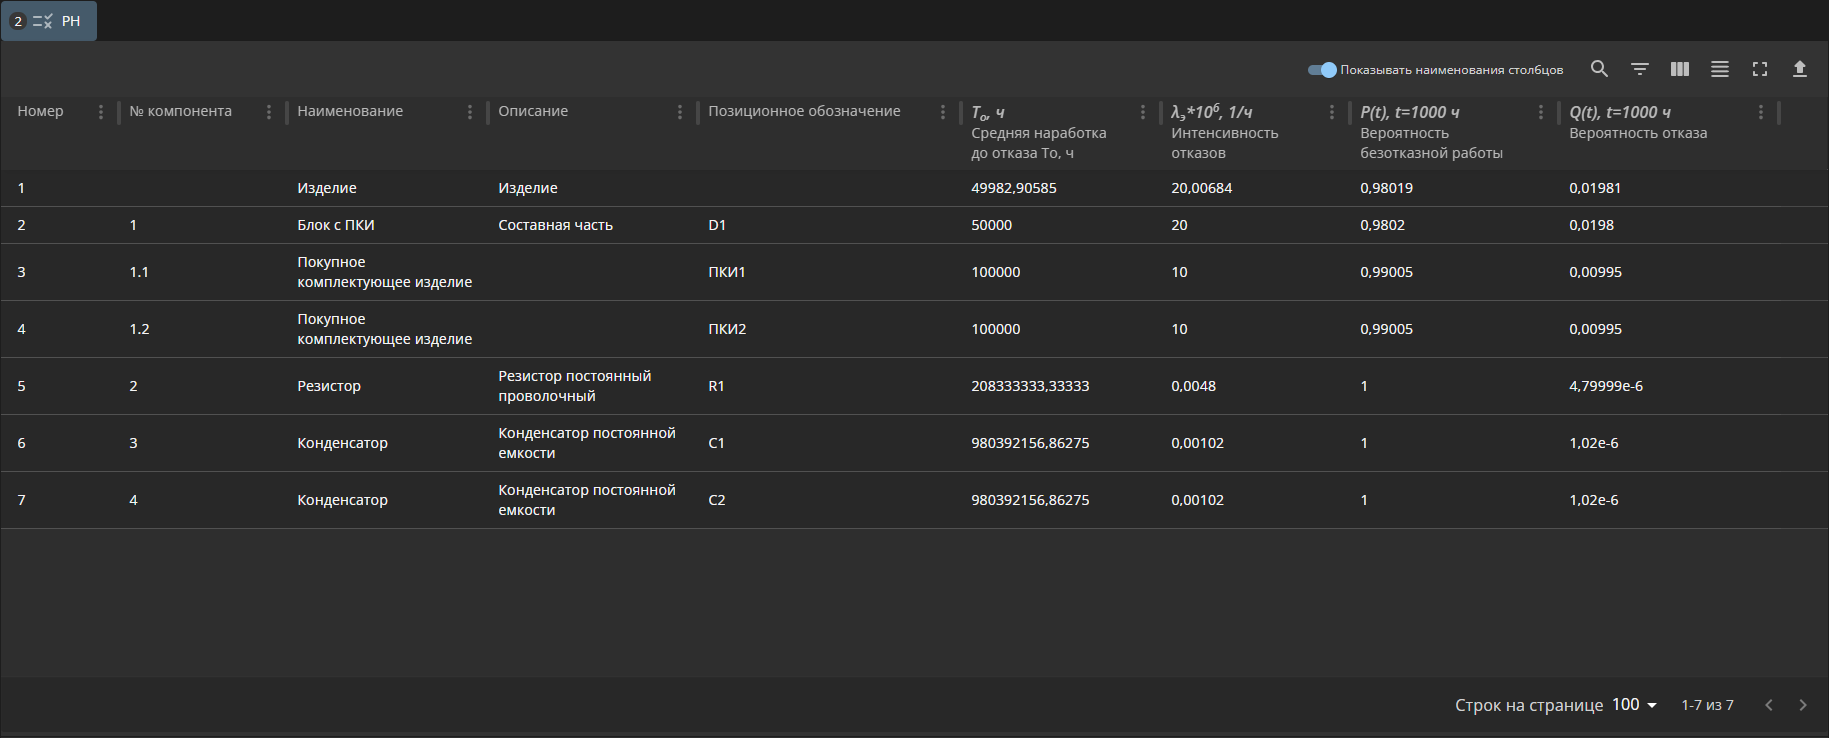Select the 20,00684 failure rate cell
This screenshot has height=738, width=1829.
pos(1202,188)
